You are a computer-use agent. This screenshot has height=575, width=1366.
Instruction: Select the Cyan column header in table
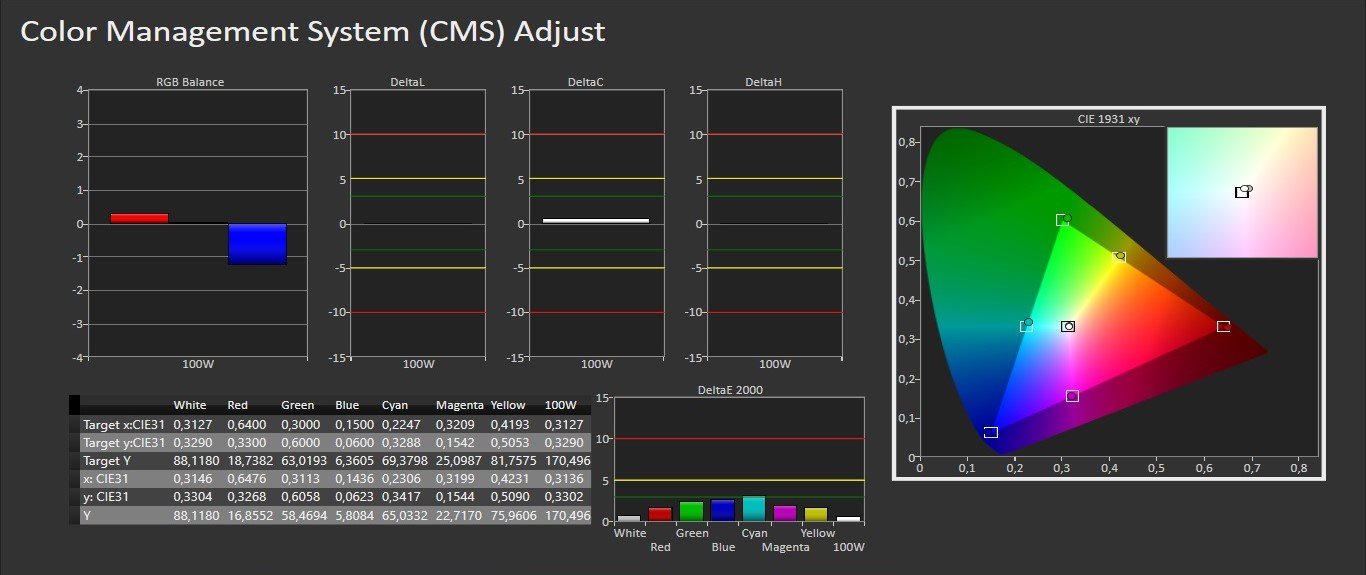396,405
